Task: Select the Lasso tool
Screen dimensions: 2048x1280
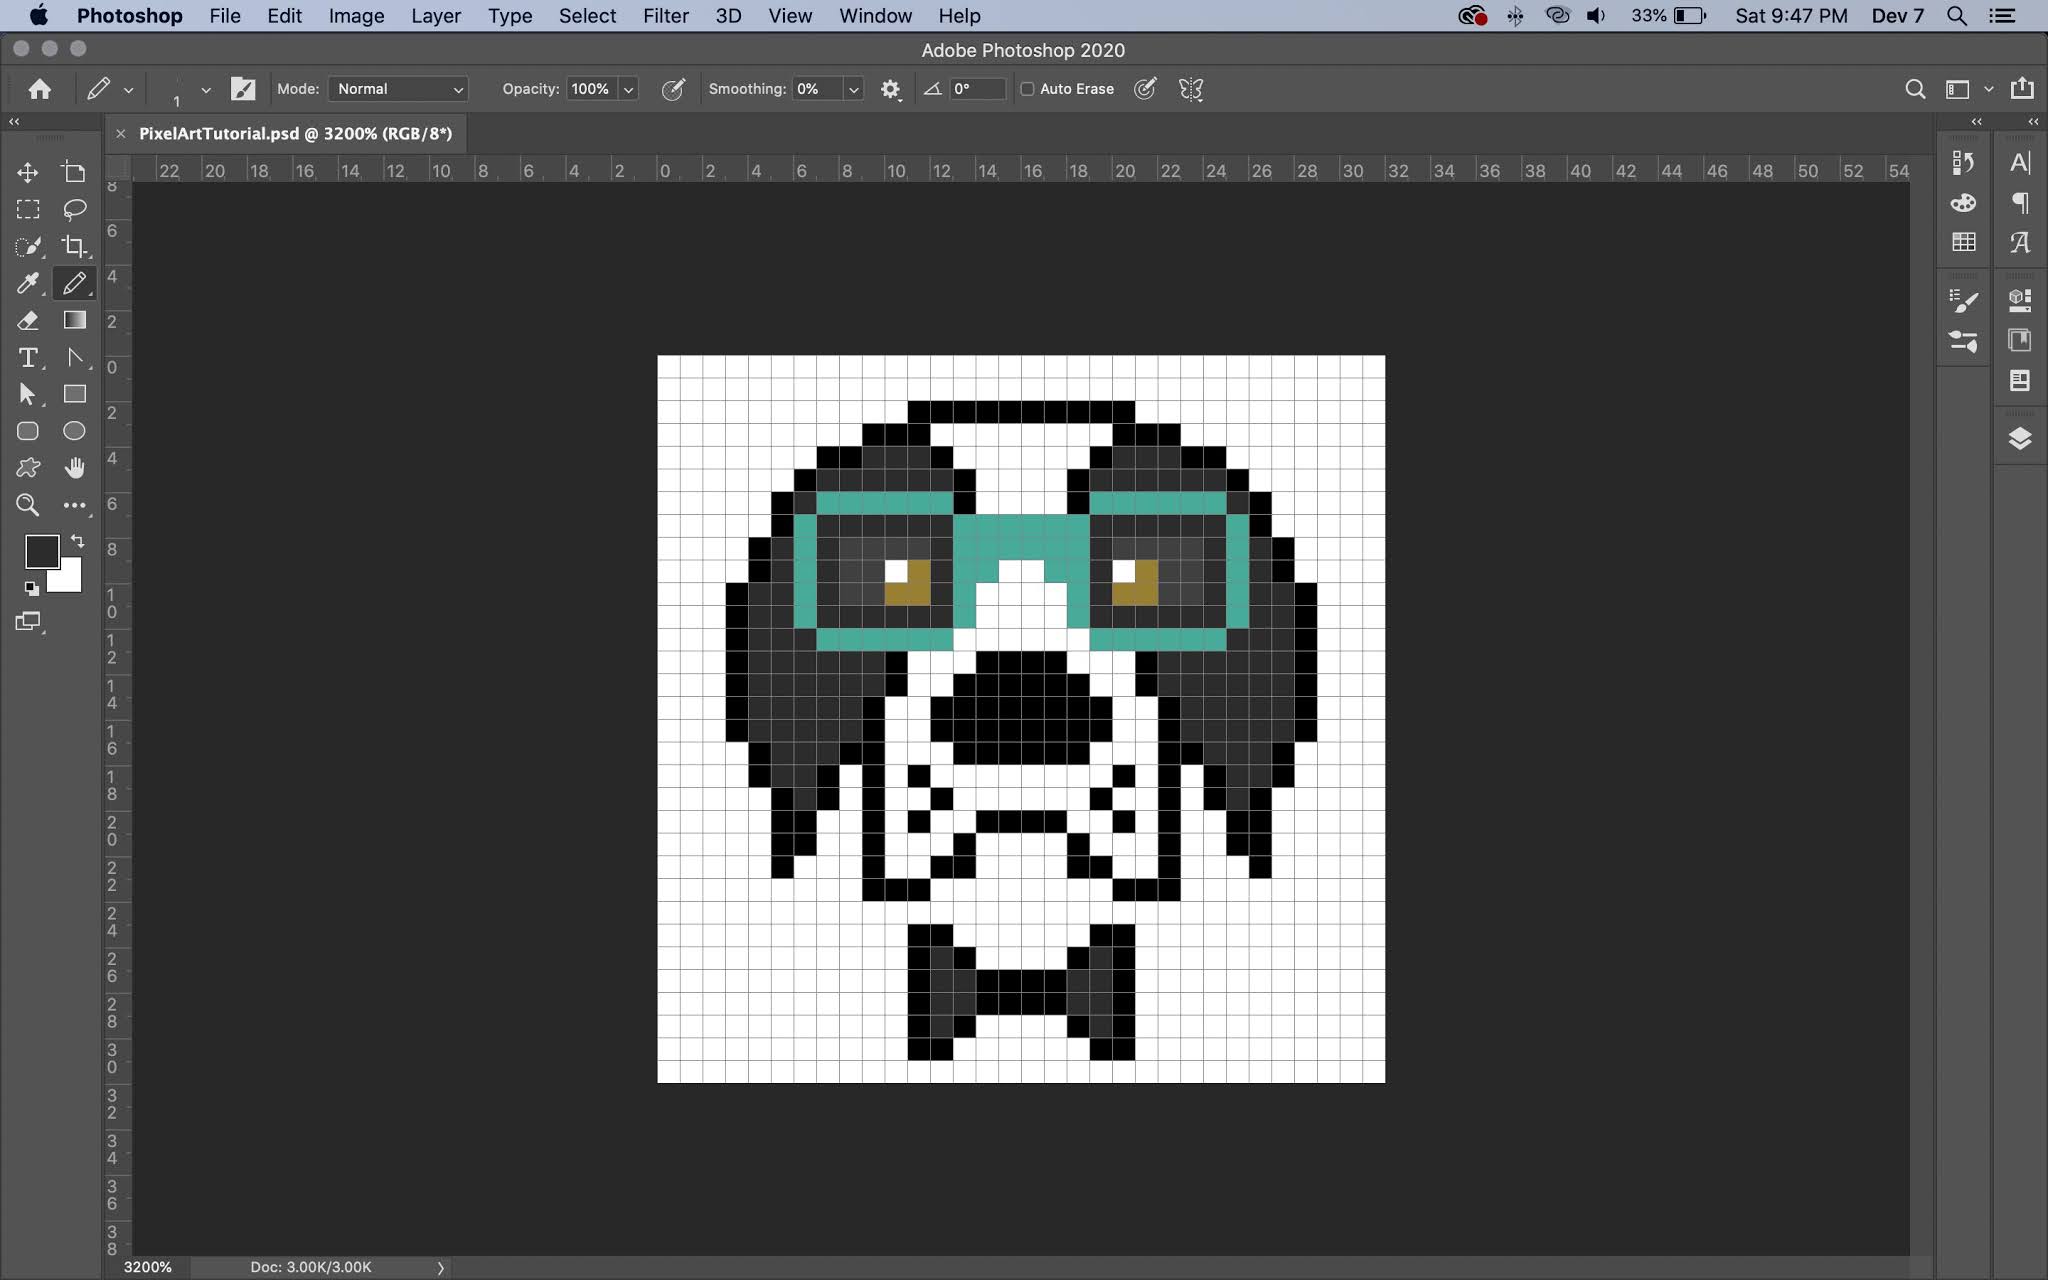Action: coord(75,209)
